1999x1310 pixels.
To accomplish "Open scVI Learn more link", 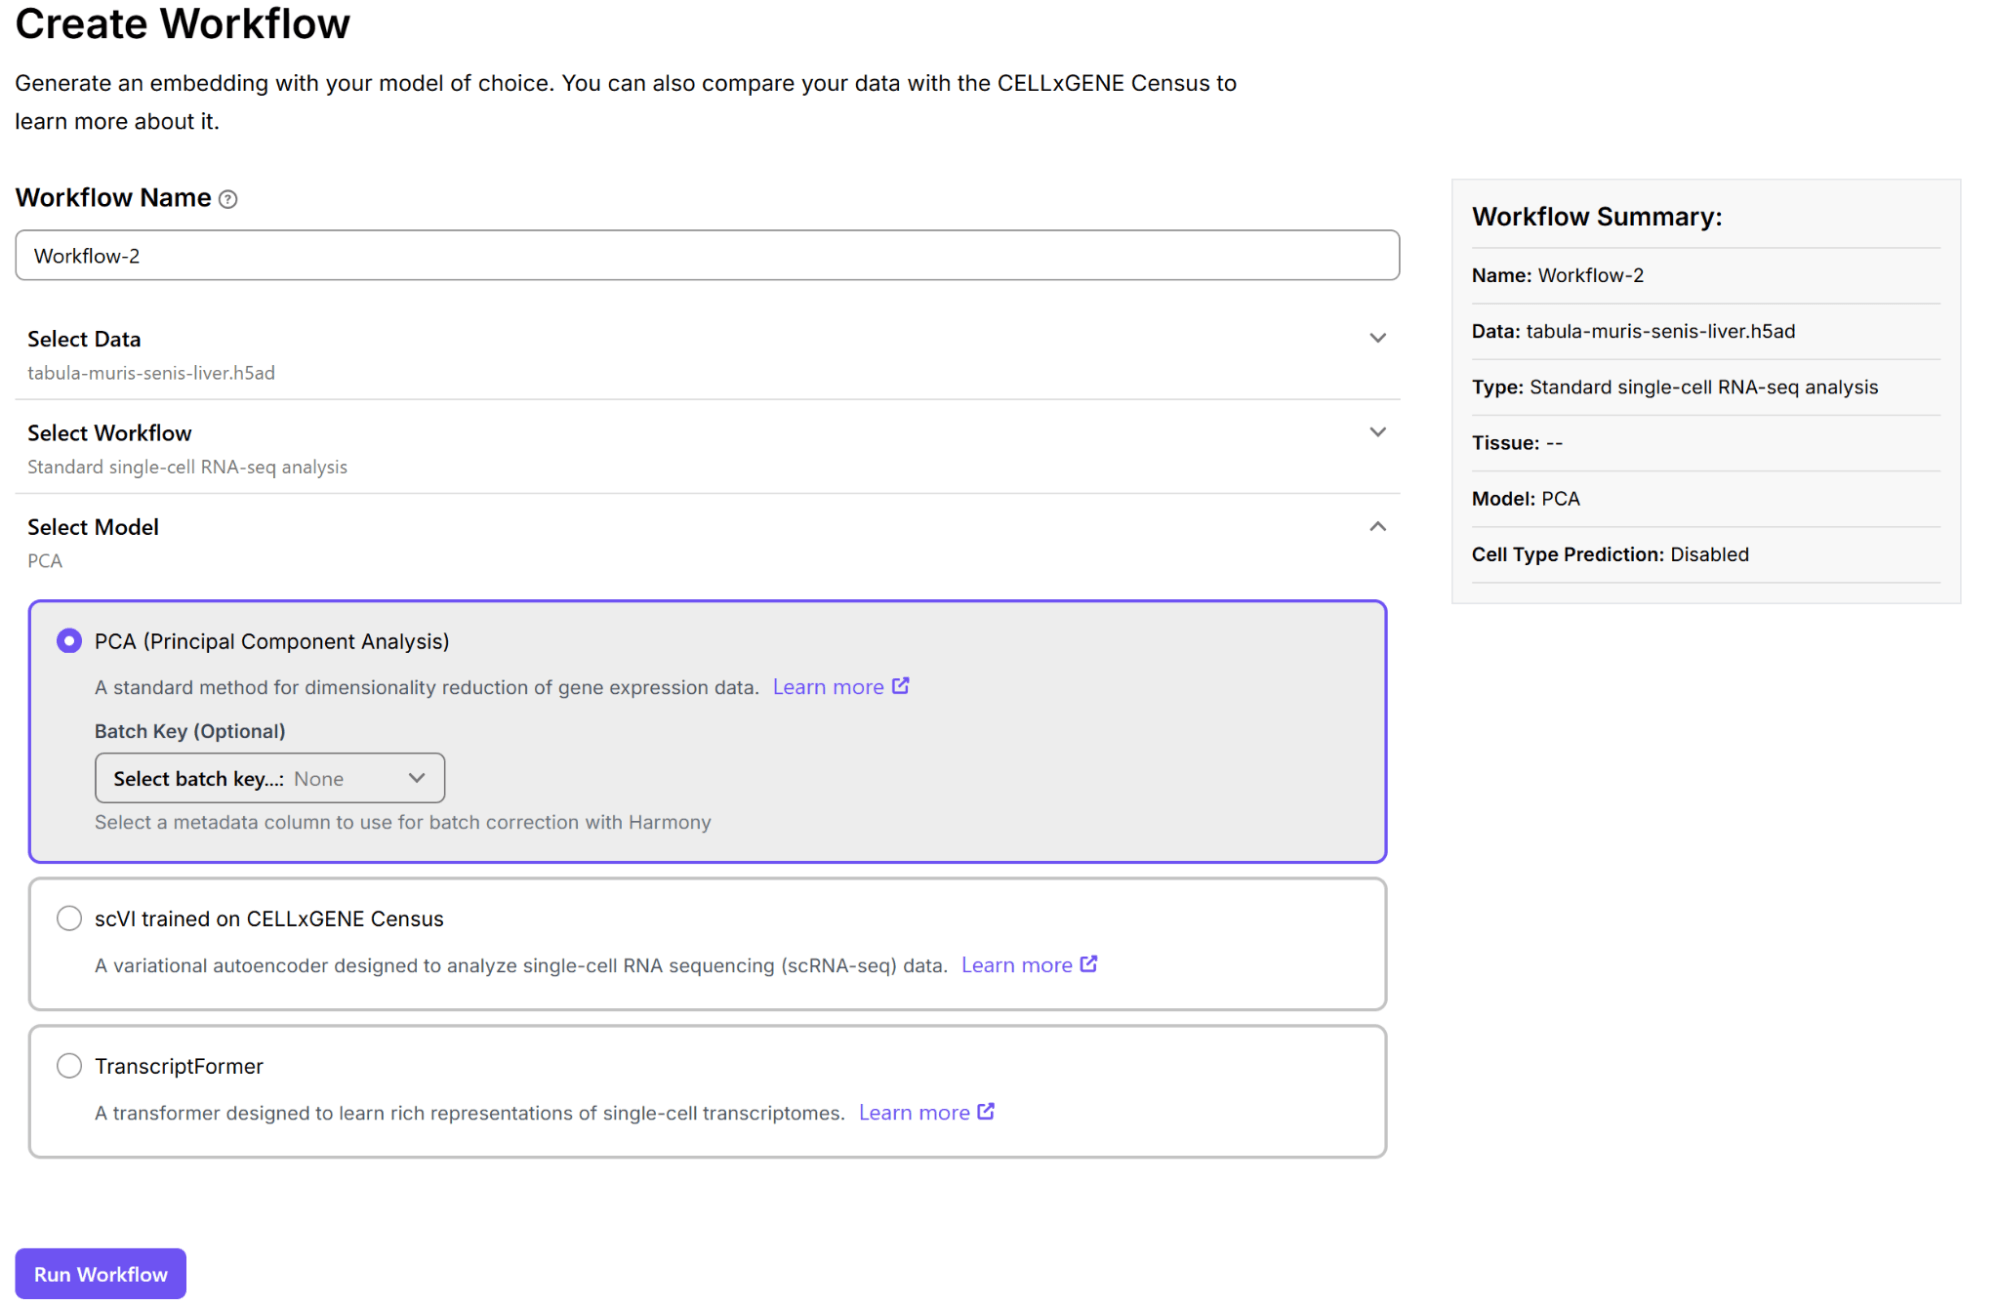I will [1016, 965].
